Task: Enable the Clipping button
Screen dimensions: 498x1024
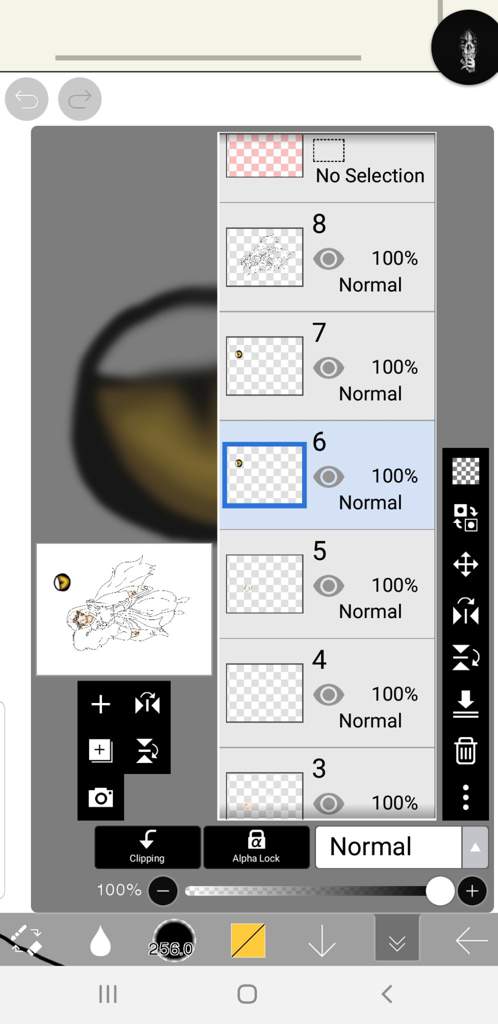Action: click(x=148, y=847)
